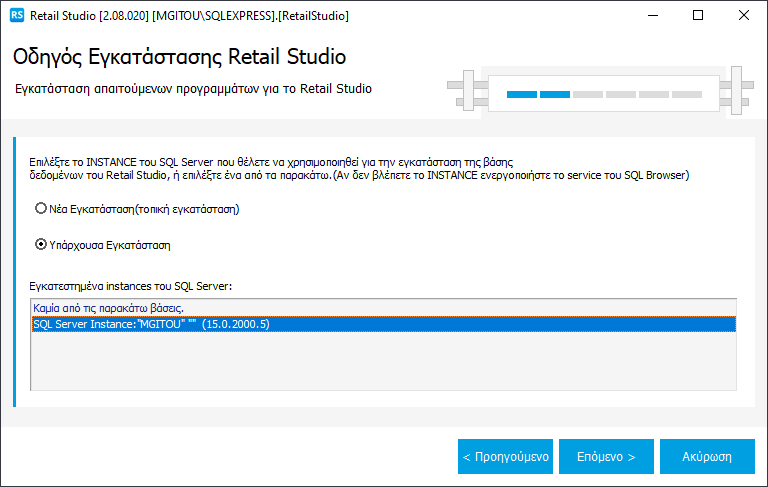Minimize the Retail Studio window
Viewport: 768px width, 487px height.
pyautogui.click(x=652, y=16)
